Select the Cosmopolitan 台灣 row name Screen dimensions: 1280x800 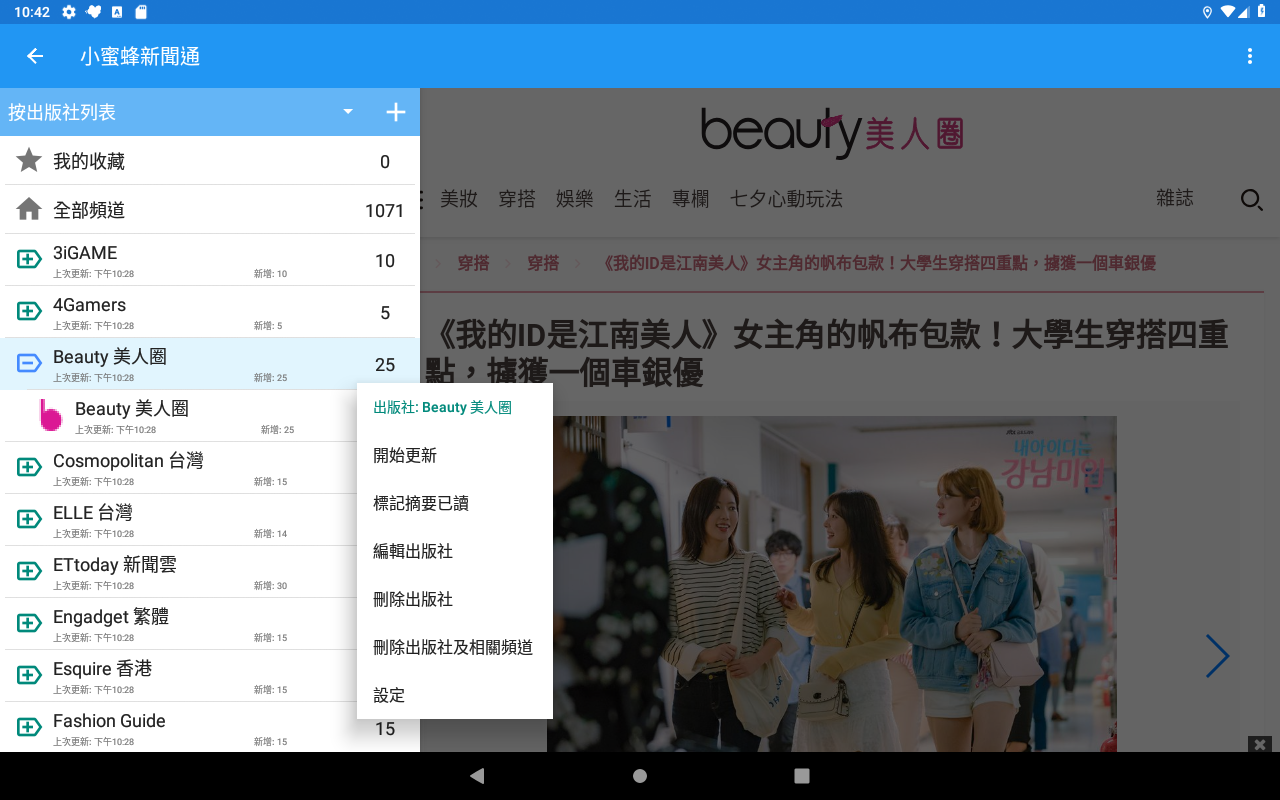(128, 461)
